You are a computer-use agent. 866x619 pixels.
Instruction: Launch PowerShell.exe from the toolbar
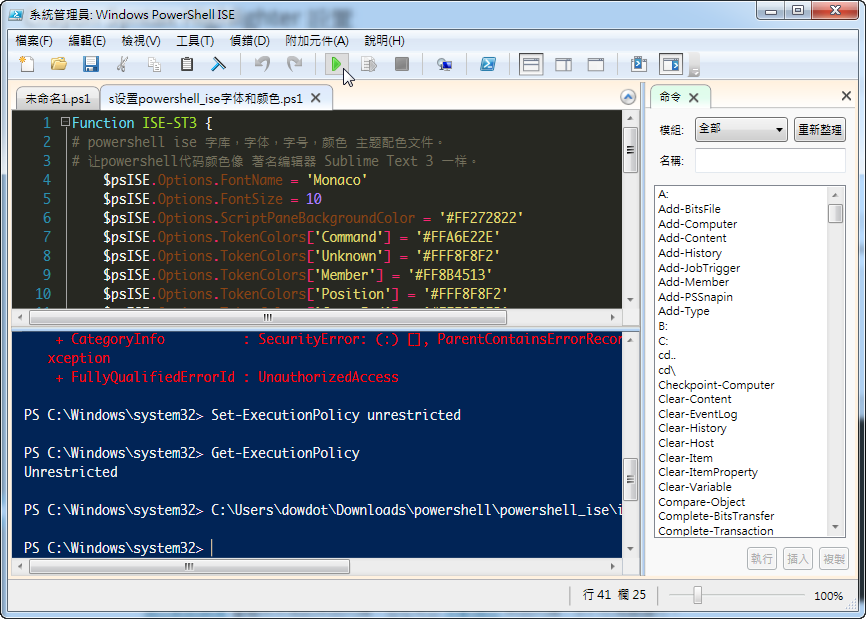[x=488, y=64]
